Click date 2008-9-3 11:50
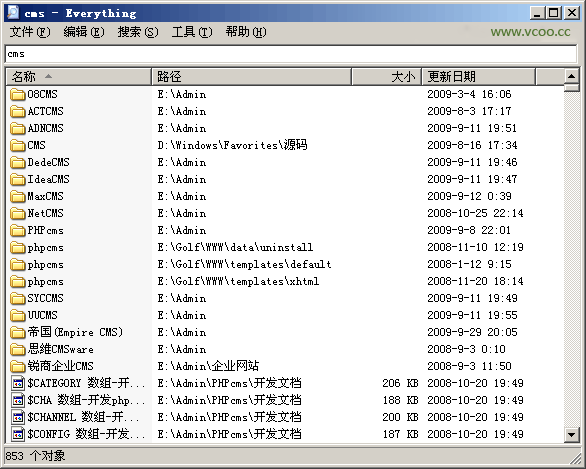Viewport: 586px width, 469px height. point(469,366)
